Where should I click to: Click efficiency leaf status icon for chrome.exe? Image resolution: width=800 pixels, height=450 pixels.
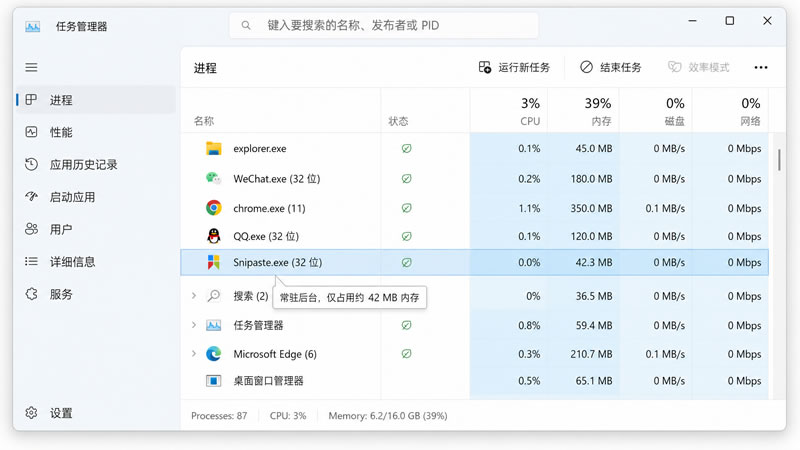(x=406, y=208)
